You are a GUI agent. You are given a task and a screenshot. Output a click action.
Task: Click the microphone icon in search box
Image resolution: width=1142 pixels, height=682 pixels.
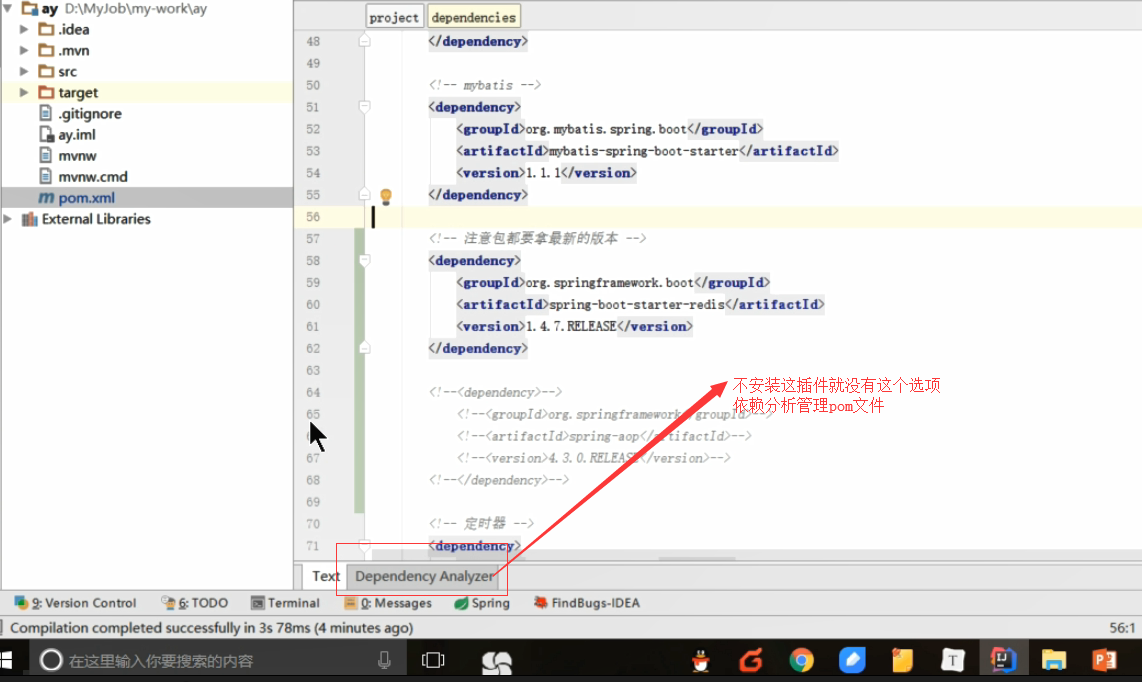click(385, 661)
